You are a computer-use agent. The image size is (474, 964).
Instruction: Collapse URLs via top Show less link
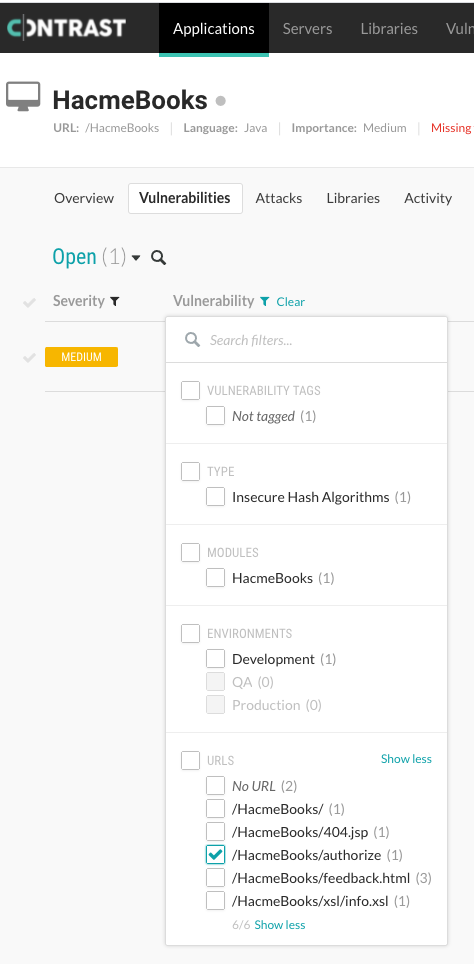coord(406,759)
